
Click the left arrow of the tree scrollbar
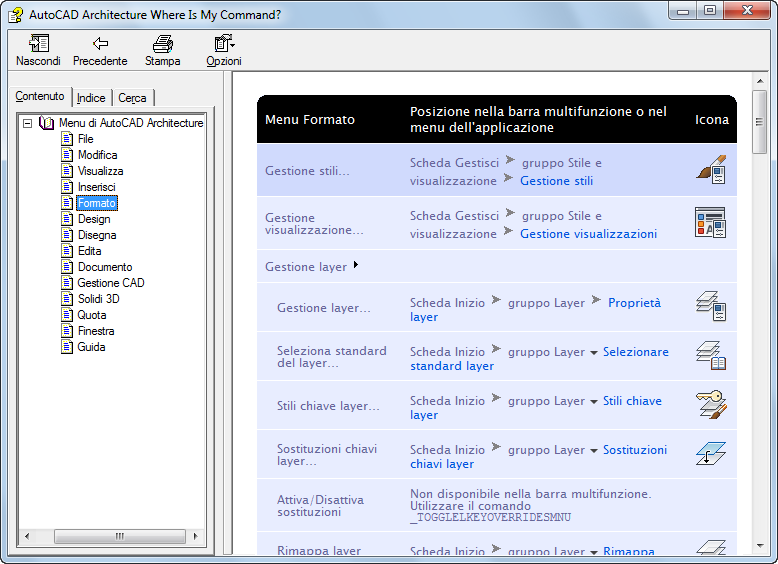pos(27,536)
